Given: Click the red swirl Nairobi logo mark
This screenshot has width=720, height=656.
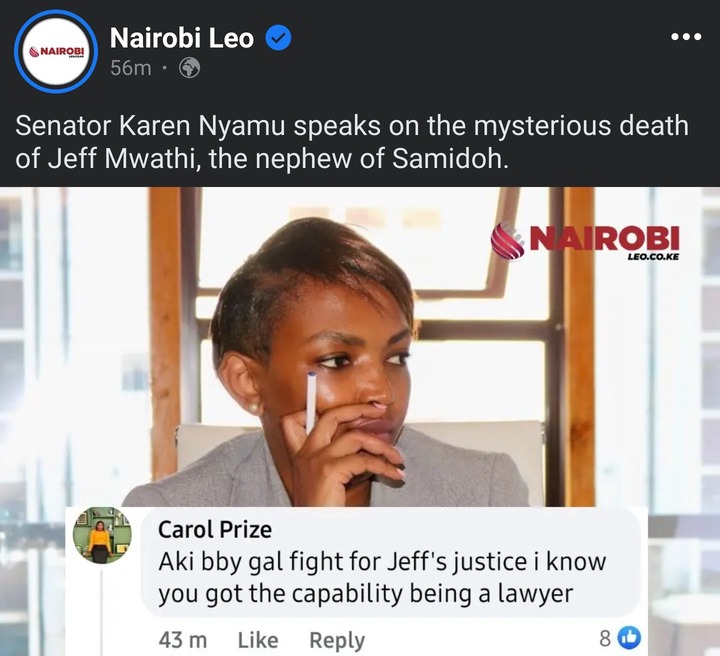Looking at the screenshot, I should pyautogui.click(x=508, y=241).
